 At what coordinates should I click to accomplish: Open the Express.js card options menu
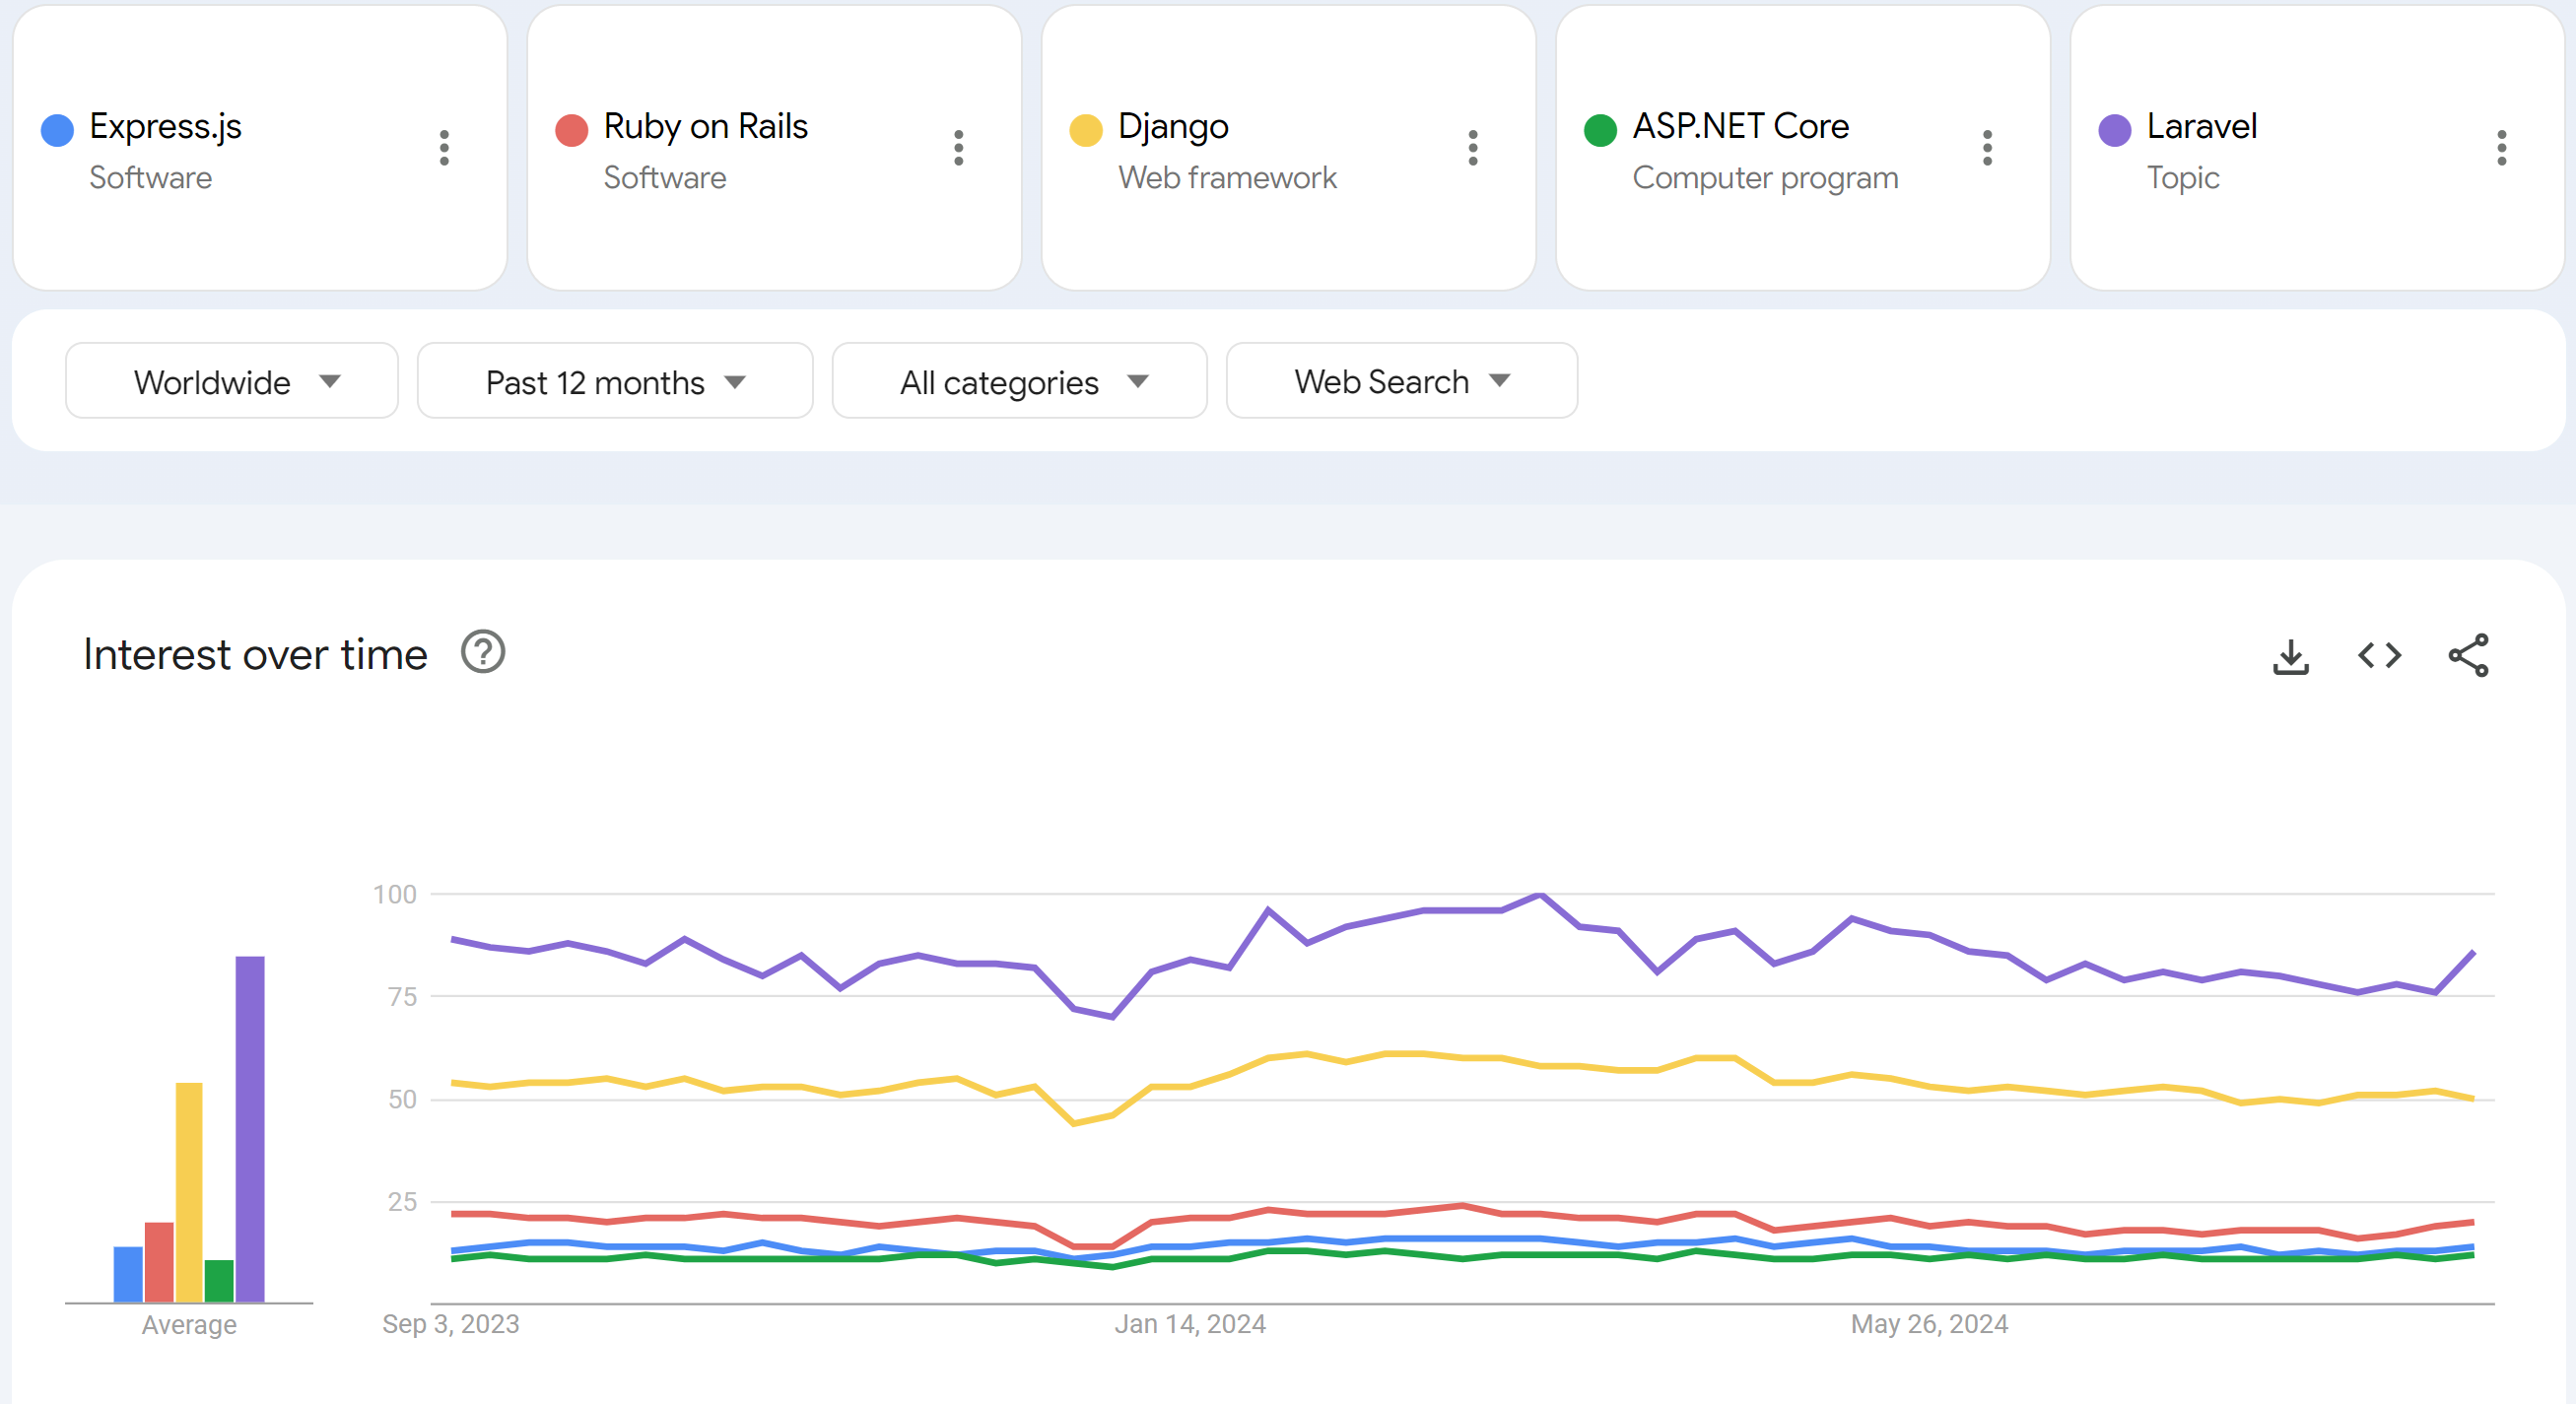[444, 148]
